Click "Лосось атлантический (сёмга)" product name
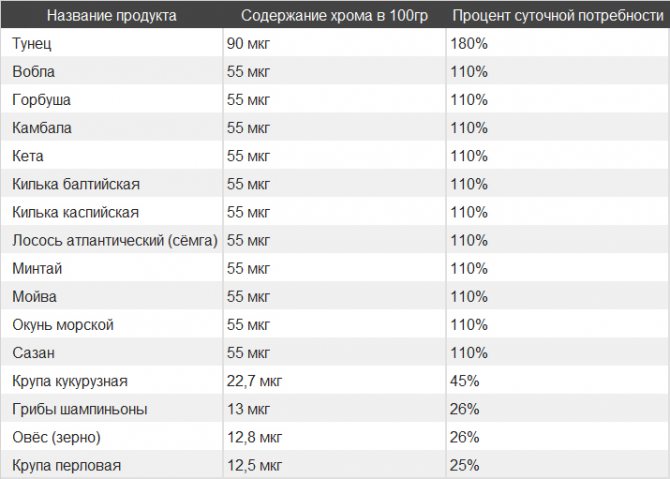The width and height of the screenshot is (670, 479). pyautogui.click(x=115, y=240)
